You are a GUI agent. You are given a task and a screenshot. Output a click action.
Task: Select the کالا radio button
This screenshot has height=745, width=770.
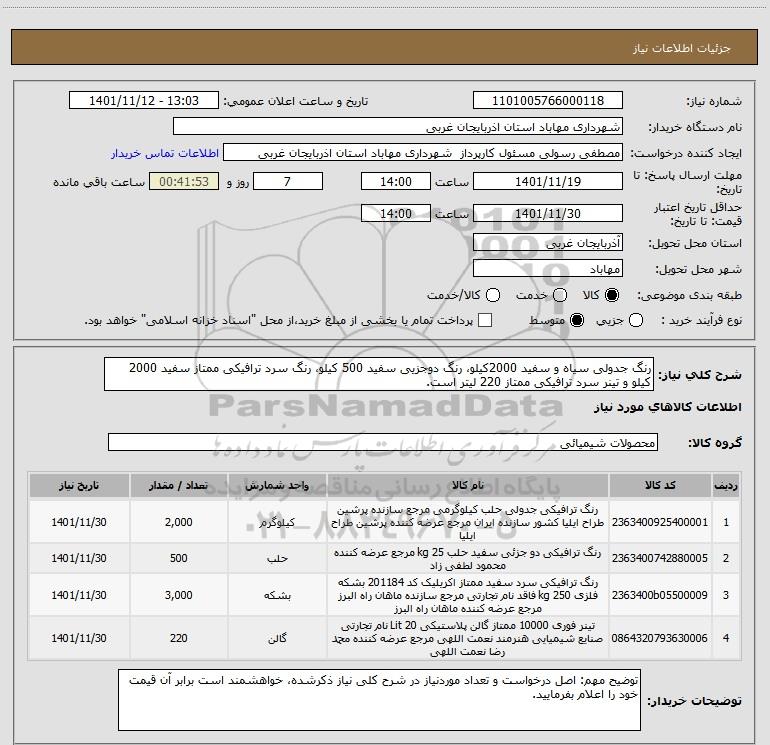click(612, 295)
